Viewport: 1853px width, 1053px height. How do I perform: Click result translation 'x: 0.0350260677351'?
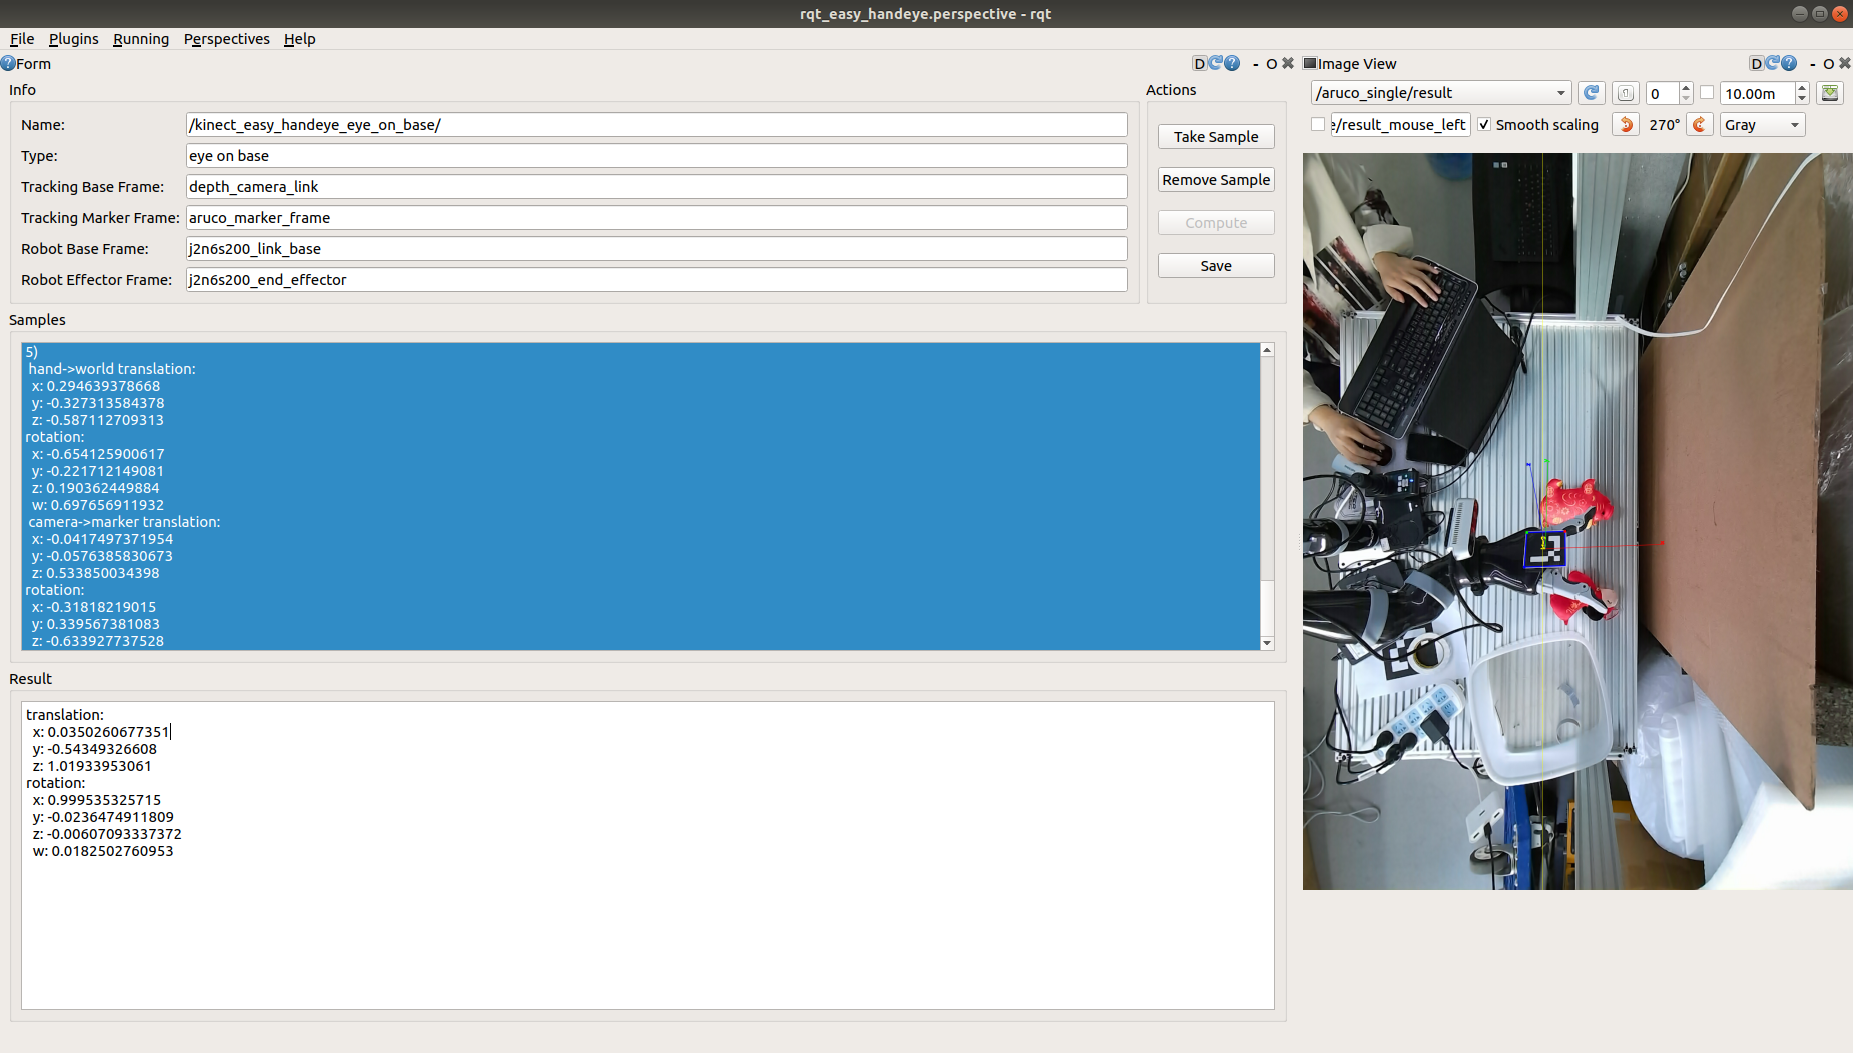pyautogui.click(x=101, y=732)
